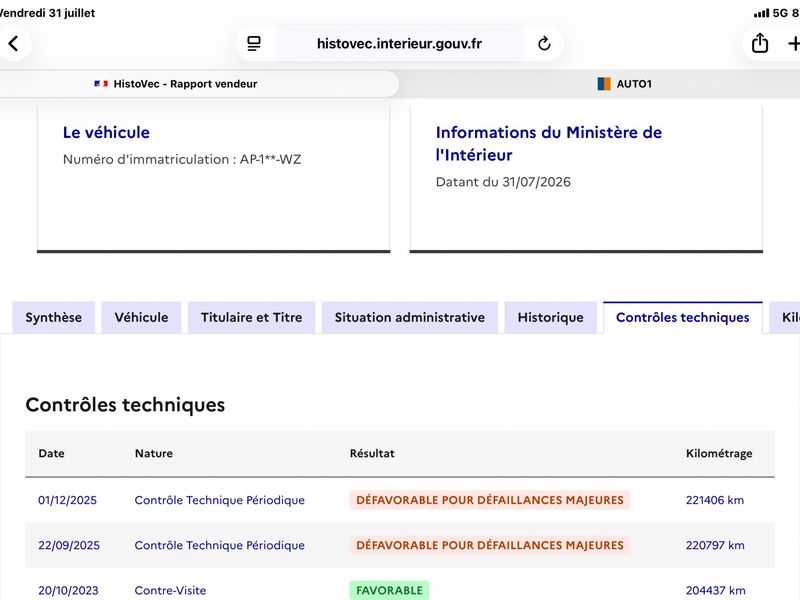Screen dimensions: 800x600
Task: Click mileage 220797 km
Action: [x=715, y=545]
